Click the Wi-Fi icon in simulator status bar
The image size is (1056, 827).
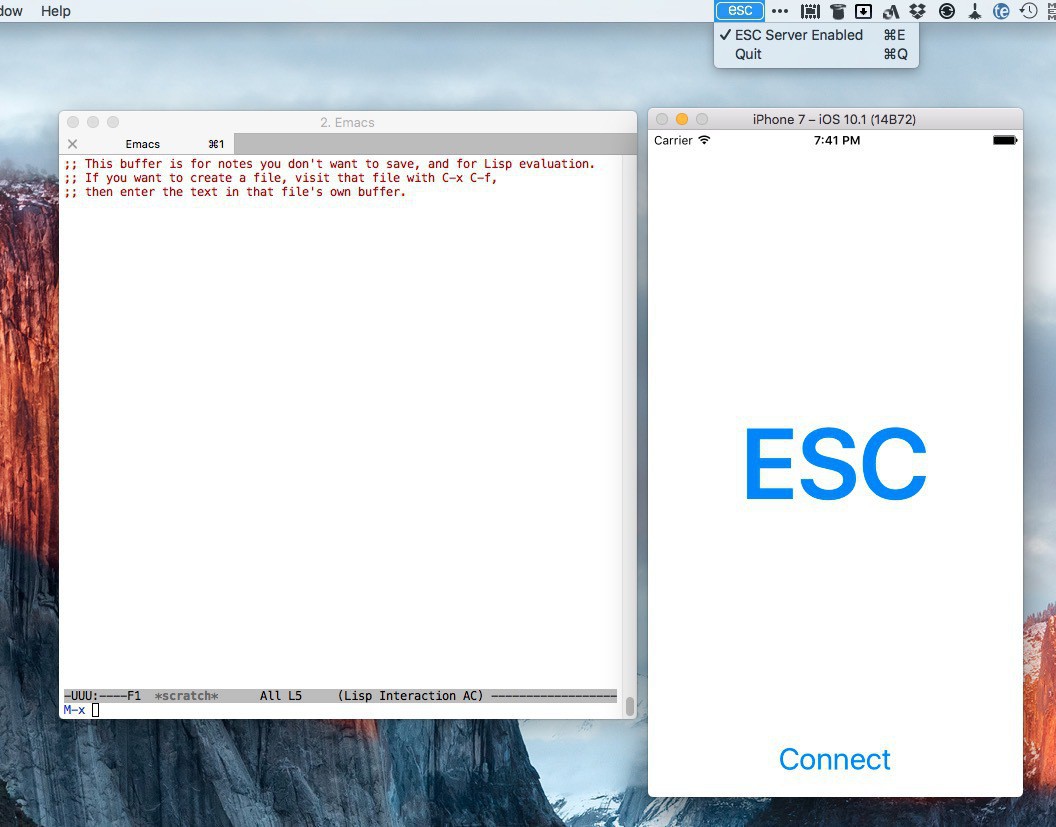[704, 140]
